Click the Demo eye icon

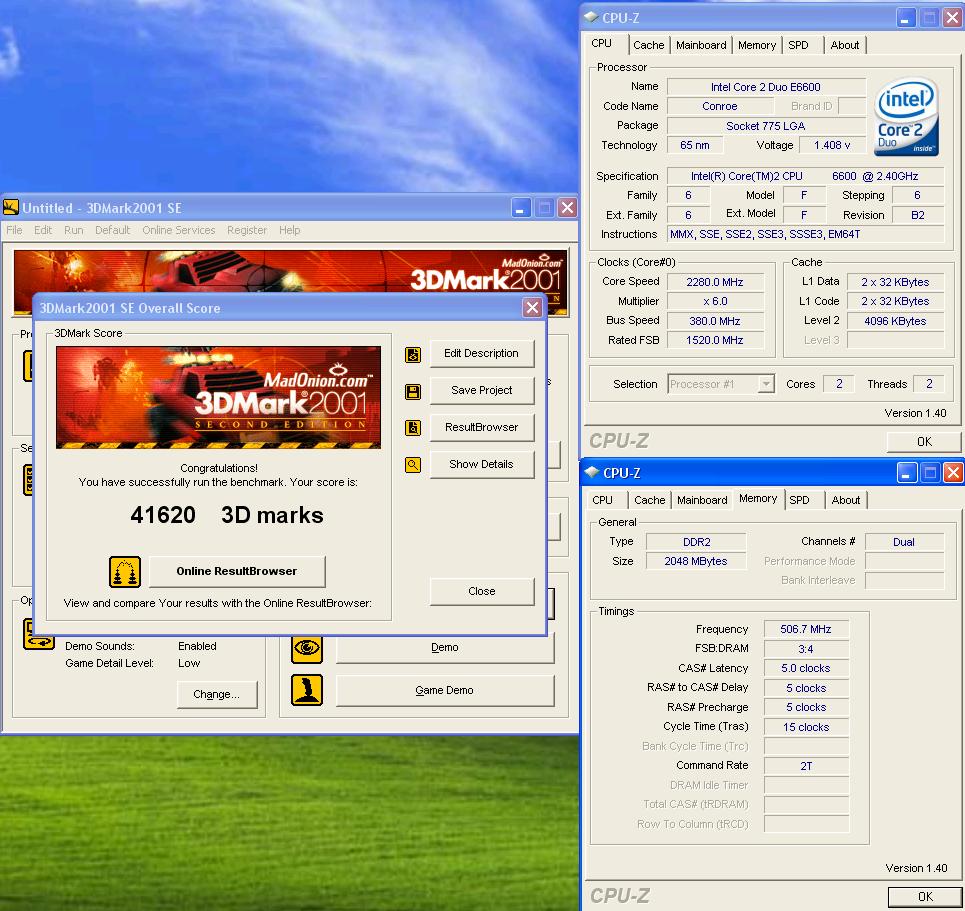306,648
